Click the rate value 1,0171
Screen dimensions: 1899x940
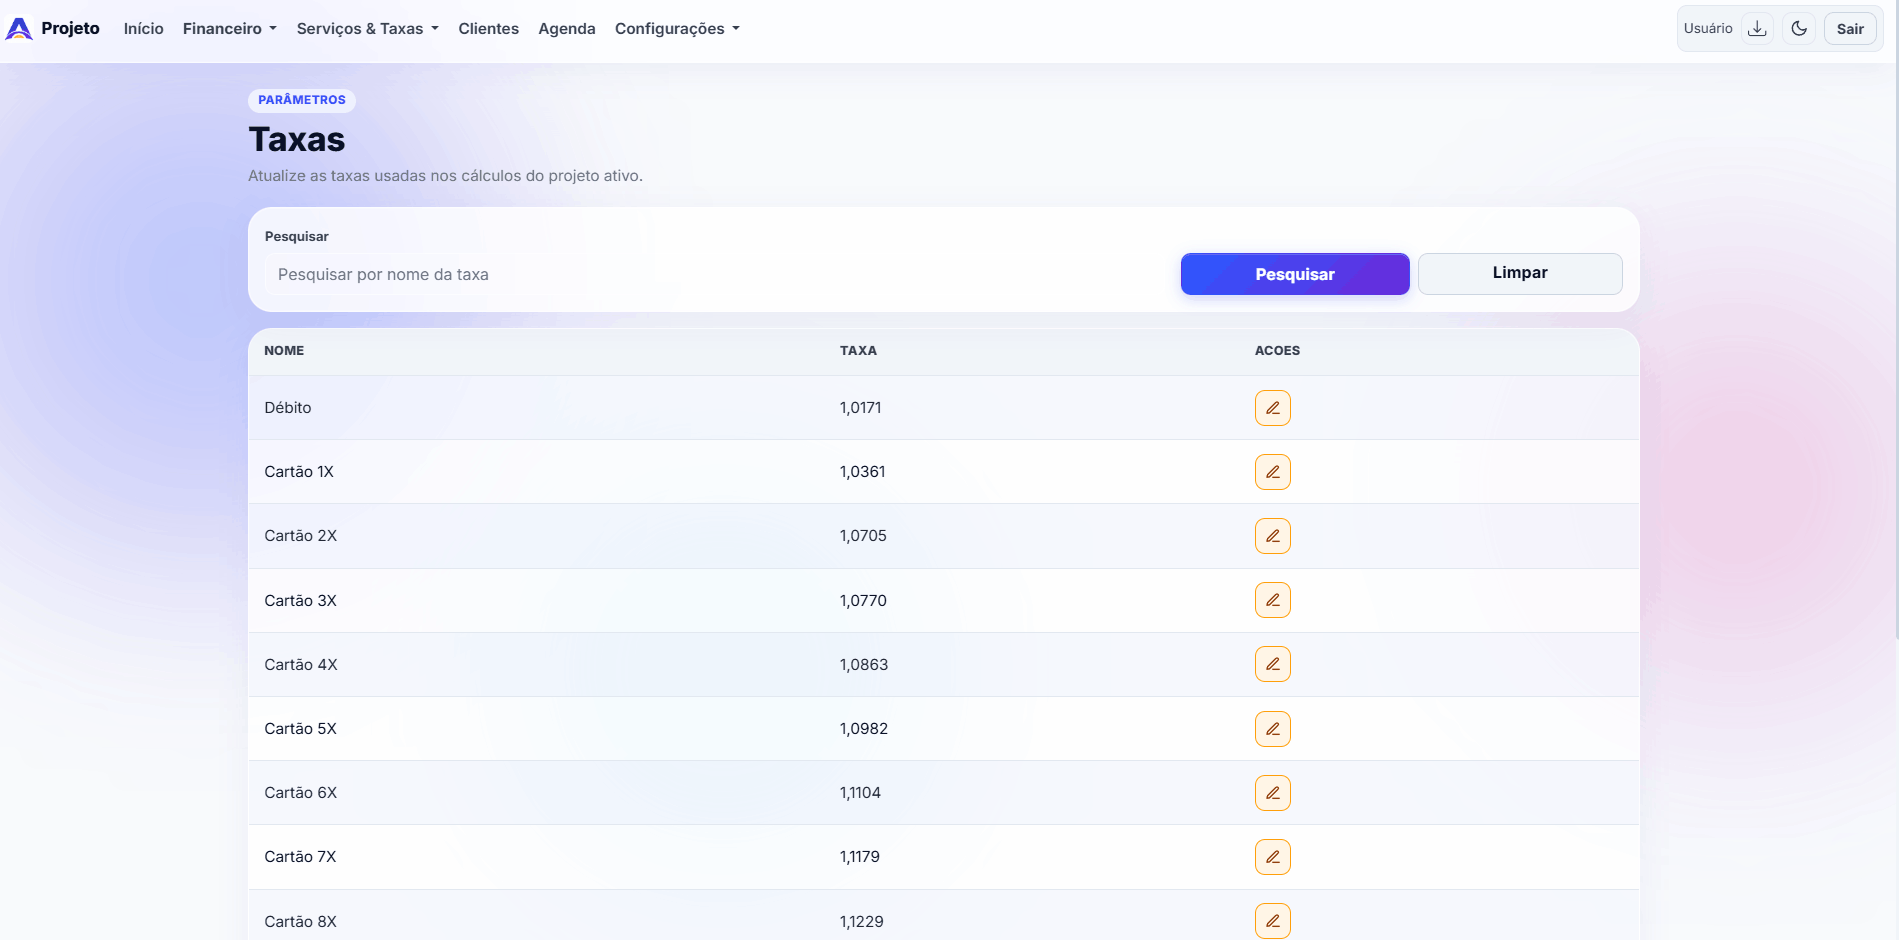click(860, 408)
